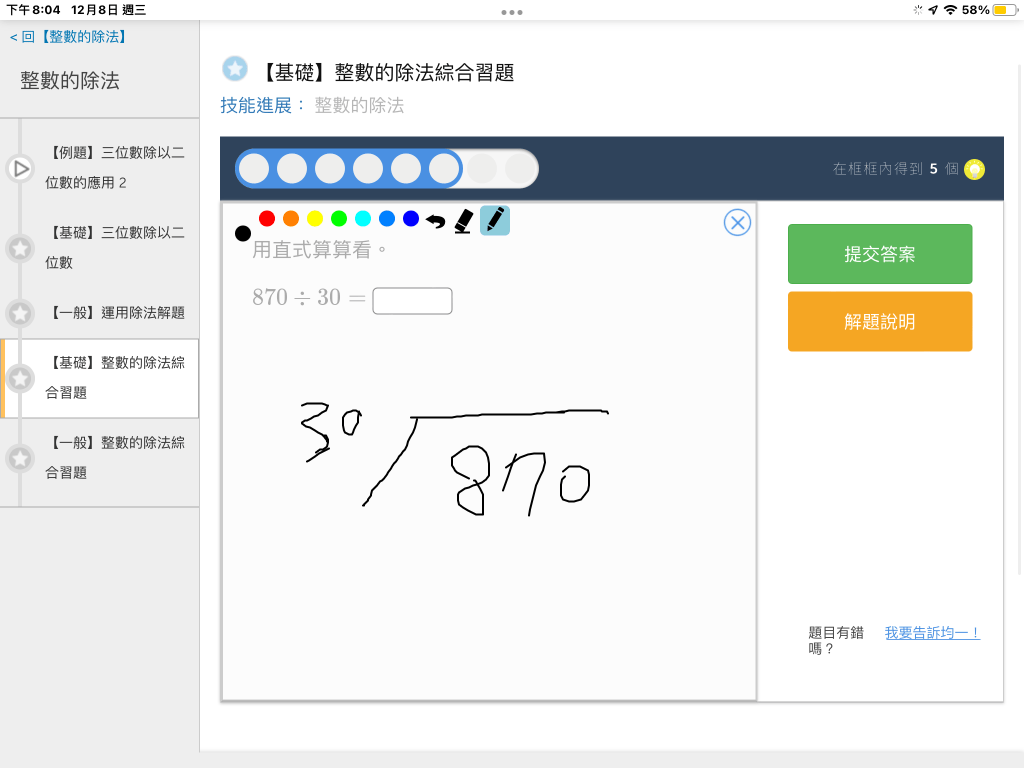Screen dimensions: 1024x768
Task: Open 【基礎】三位數除以二位數 in the sidebar
Action: [x=115, y=247]
